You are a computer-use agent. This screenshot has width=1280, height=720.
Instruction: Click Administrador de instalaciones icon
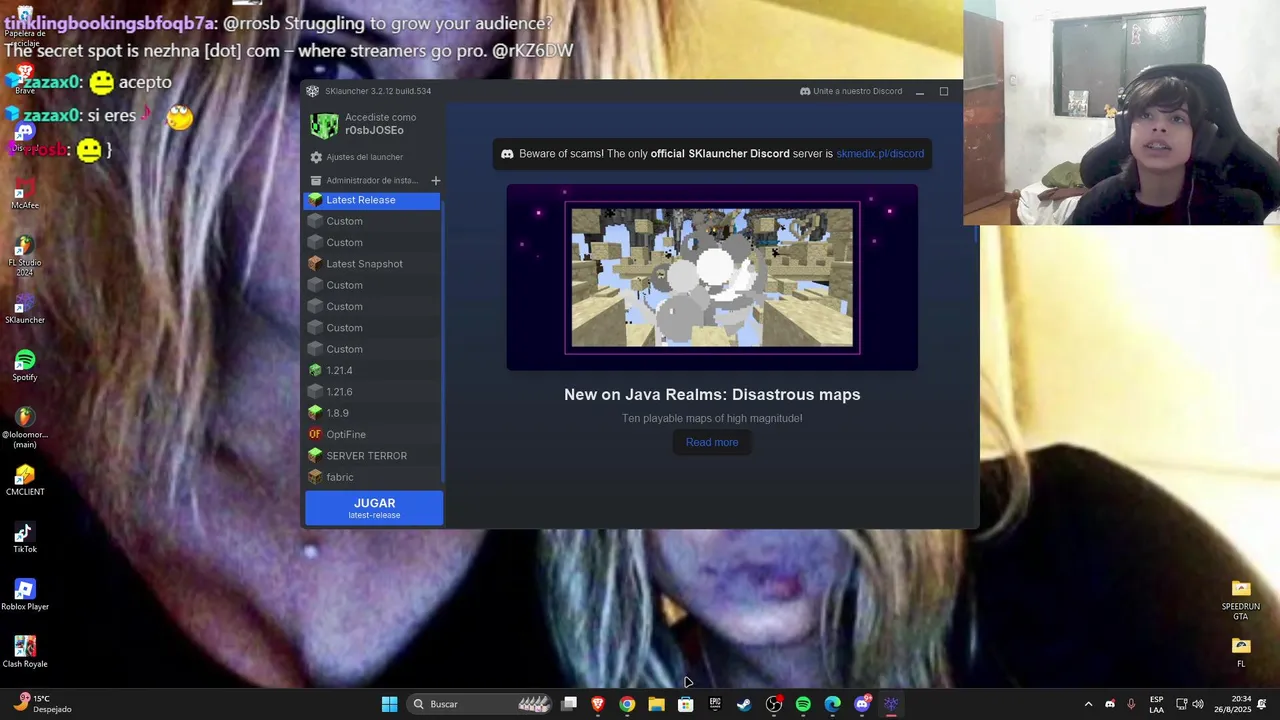pyautogui.click(x=316, y=180)
